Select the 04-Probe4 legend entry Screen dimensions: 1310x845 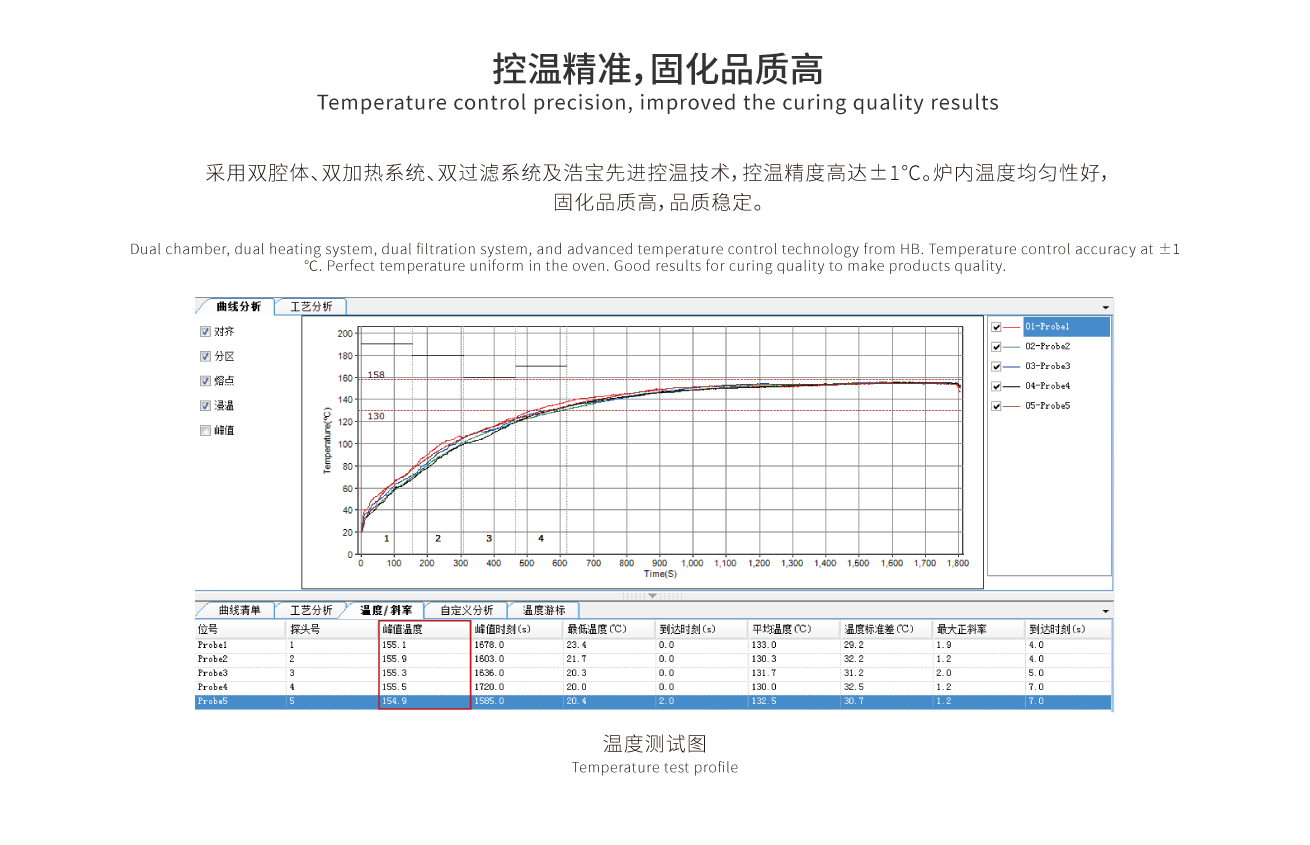[x=1047, y=386]
